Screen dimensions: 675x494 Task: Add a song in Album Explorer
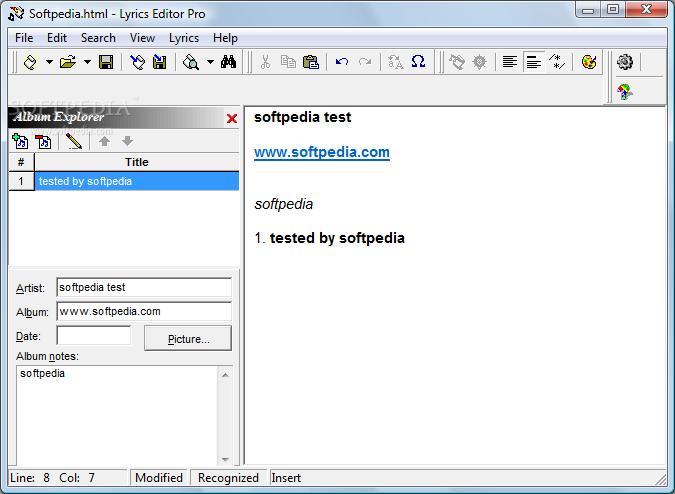tap(20, 141)
